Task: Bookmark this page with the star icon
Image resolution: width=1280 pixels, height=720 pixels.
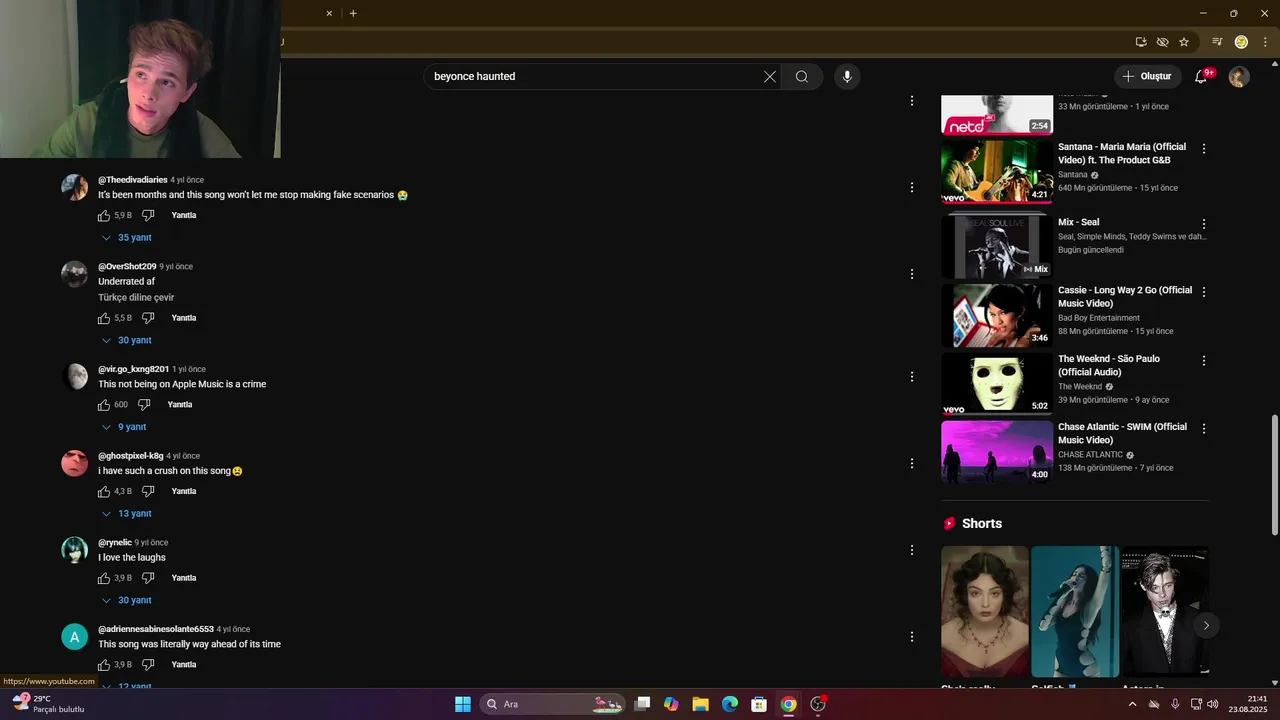Action: (1184, 42)
